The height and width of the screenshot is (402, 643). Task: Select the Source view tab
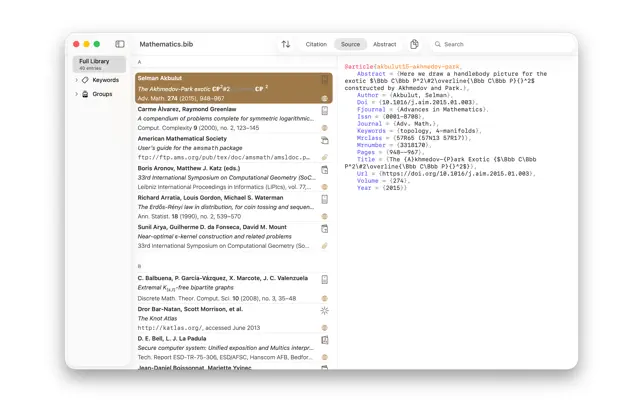(350, 44)
